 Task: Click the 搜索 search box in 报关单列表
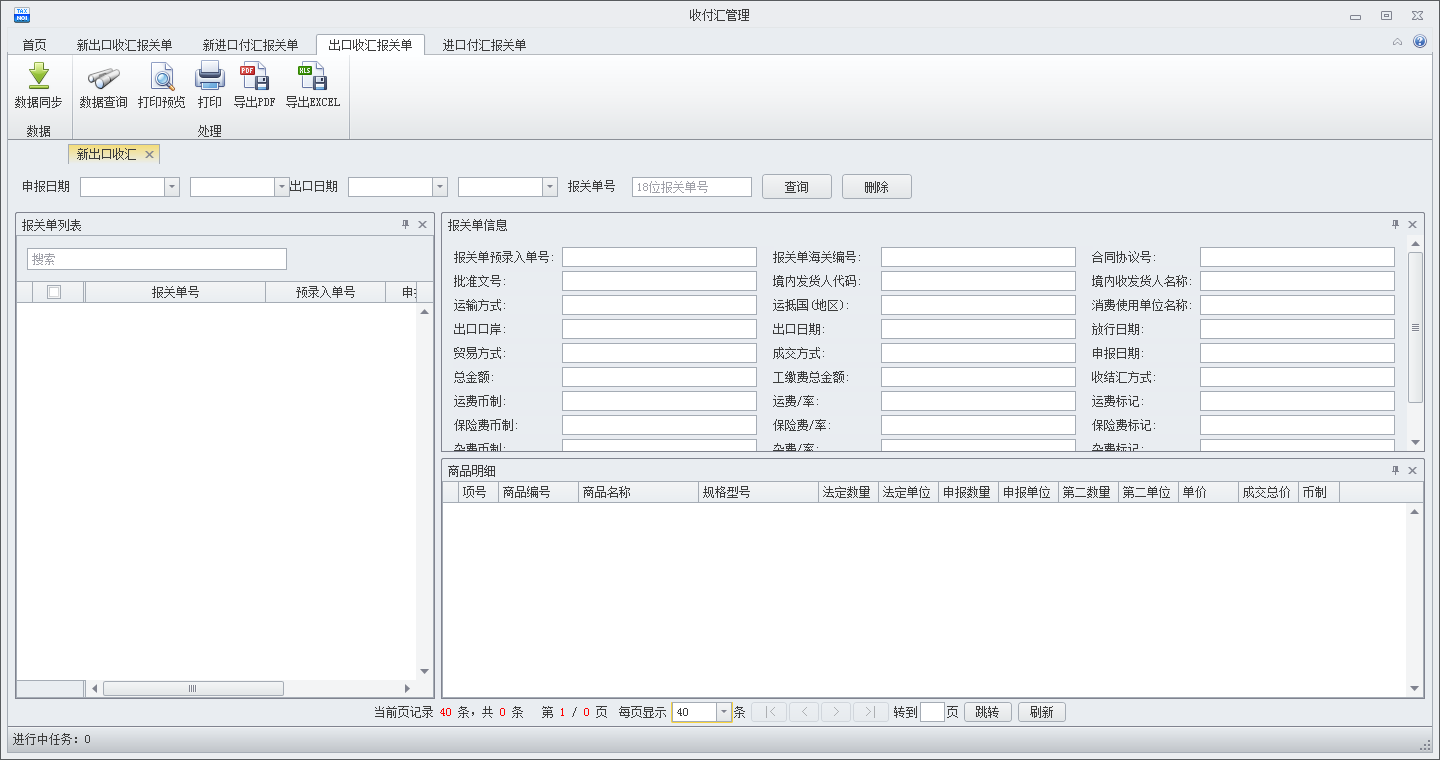(157, 259)
